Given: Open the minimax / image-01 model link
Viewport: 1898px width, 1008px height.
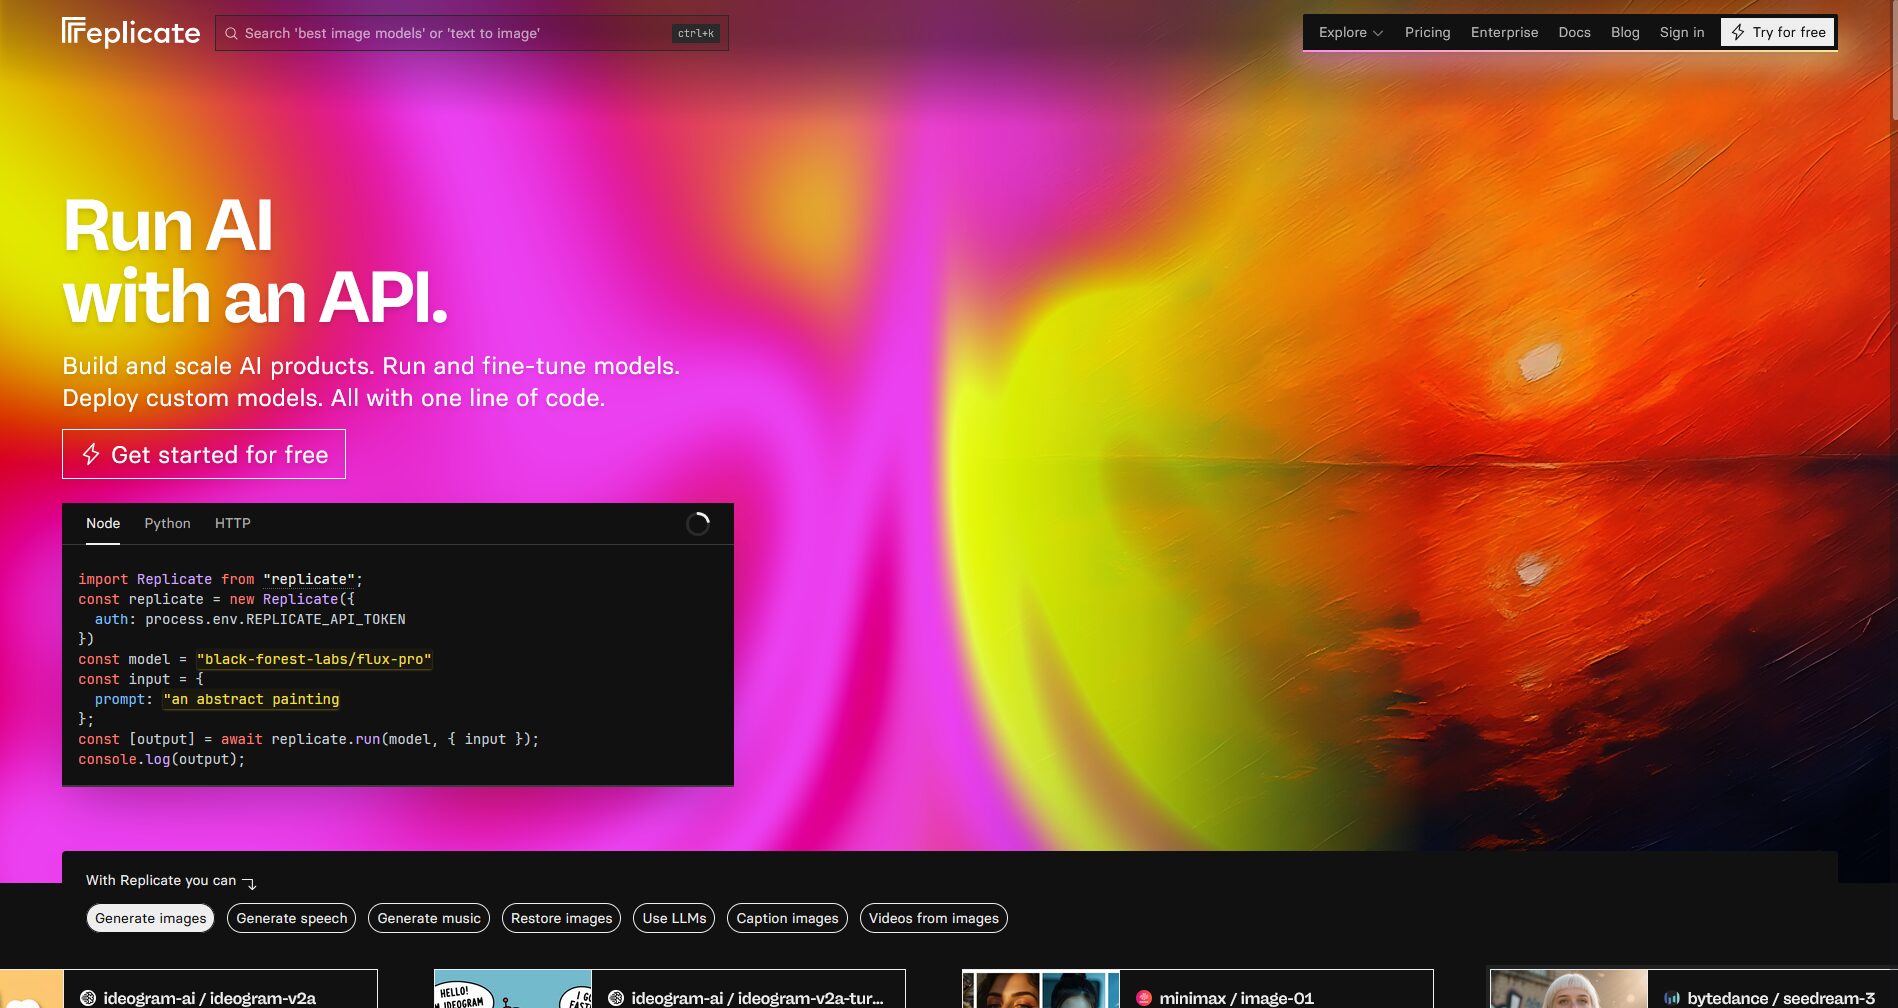Looking at the screenshot, I should coord(1236,998).
